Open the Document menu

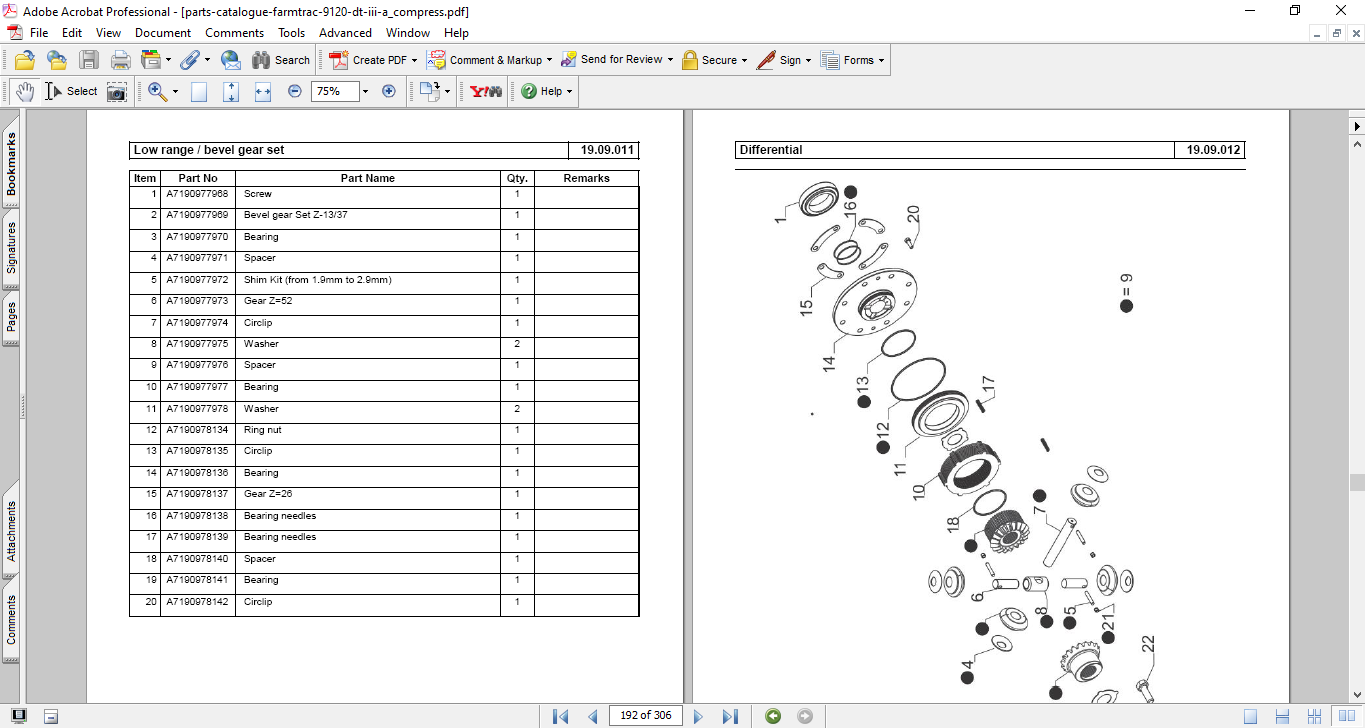click(x=163, y=33)
